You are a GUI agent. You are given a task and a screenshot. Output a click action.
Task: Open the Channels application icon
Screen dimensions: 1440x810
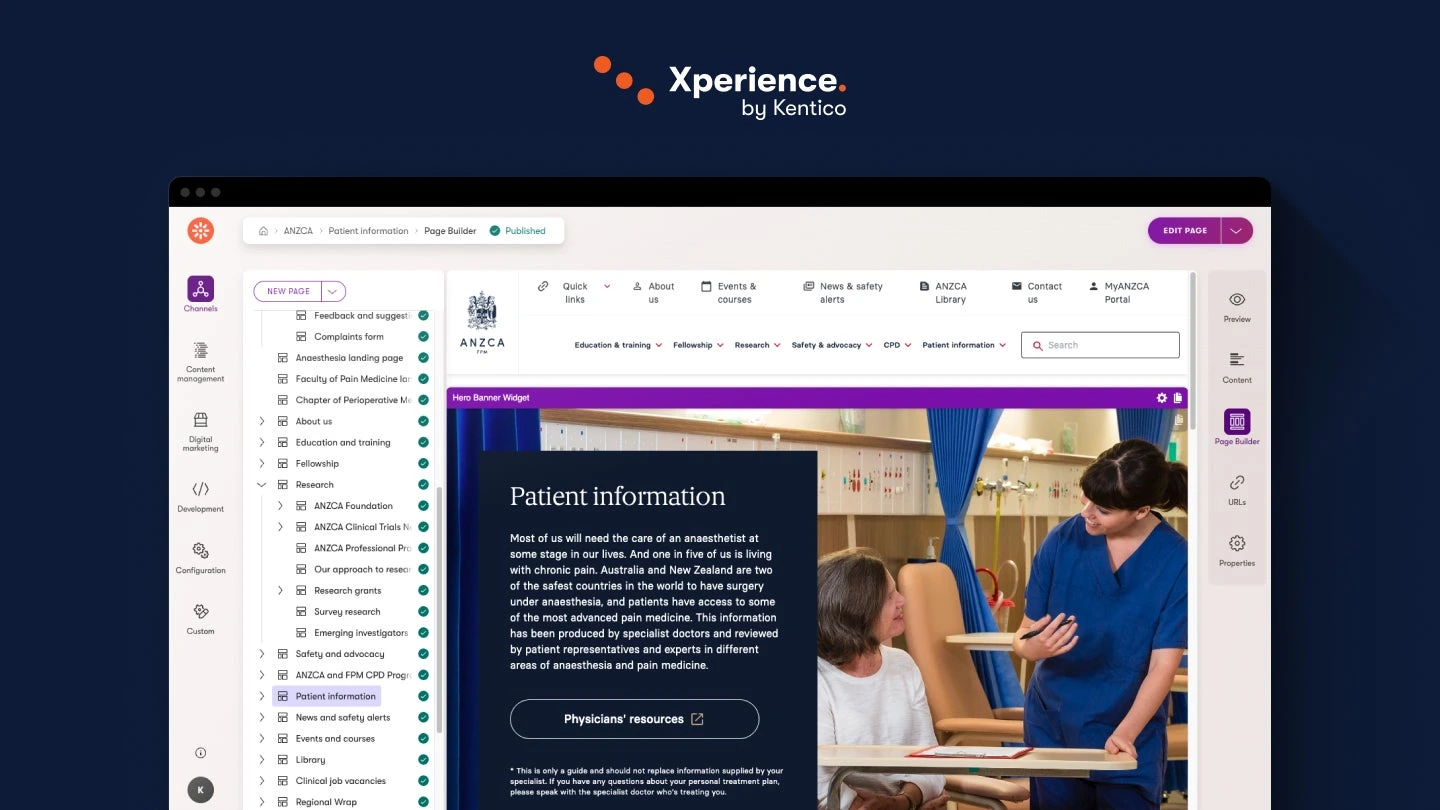(x=200, y=289)
